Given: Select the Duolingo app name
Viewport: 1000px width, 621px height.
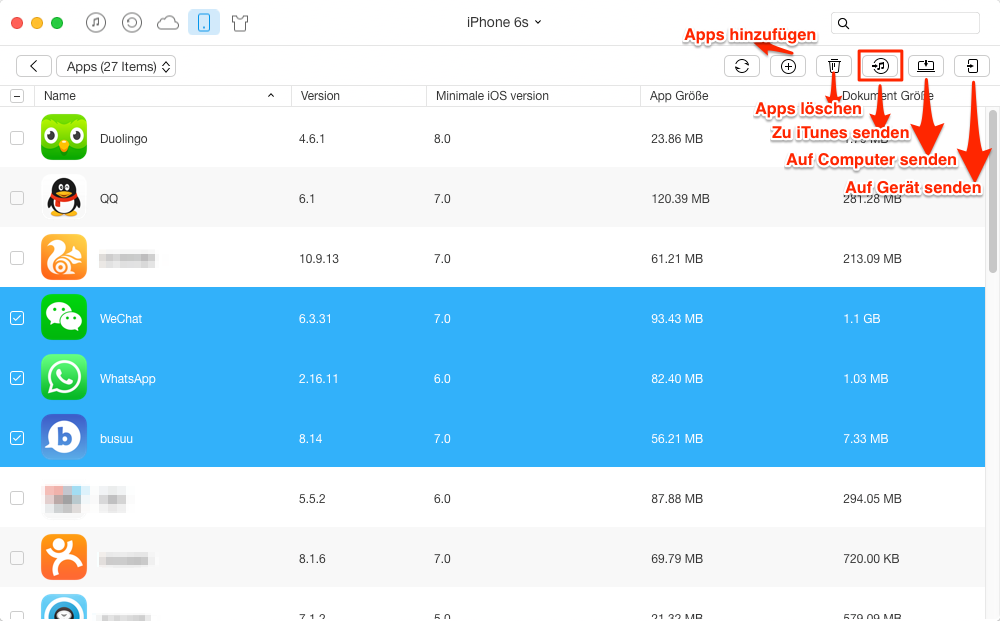Looking at the screenshot, I should point(124,138).
